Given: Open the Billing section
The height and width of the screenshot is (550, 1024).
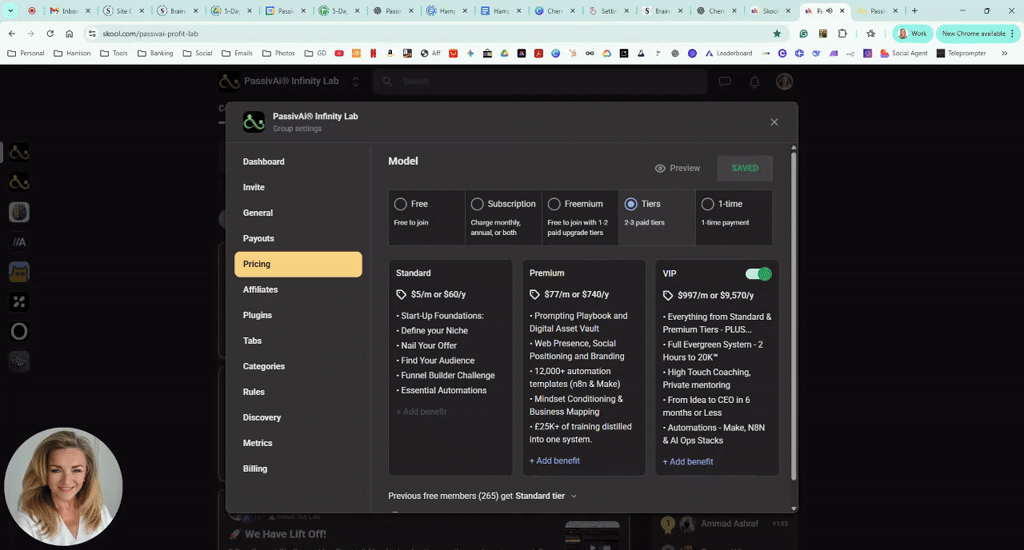Looking at the screenshot, I should 298,468.
